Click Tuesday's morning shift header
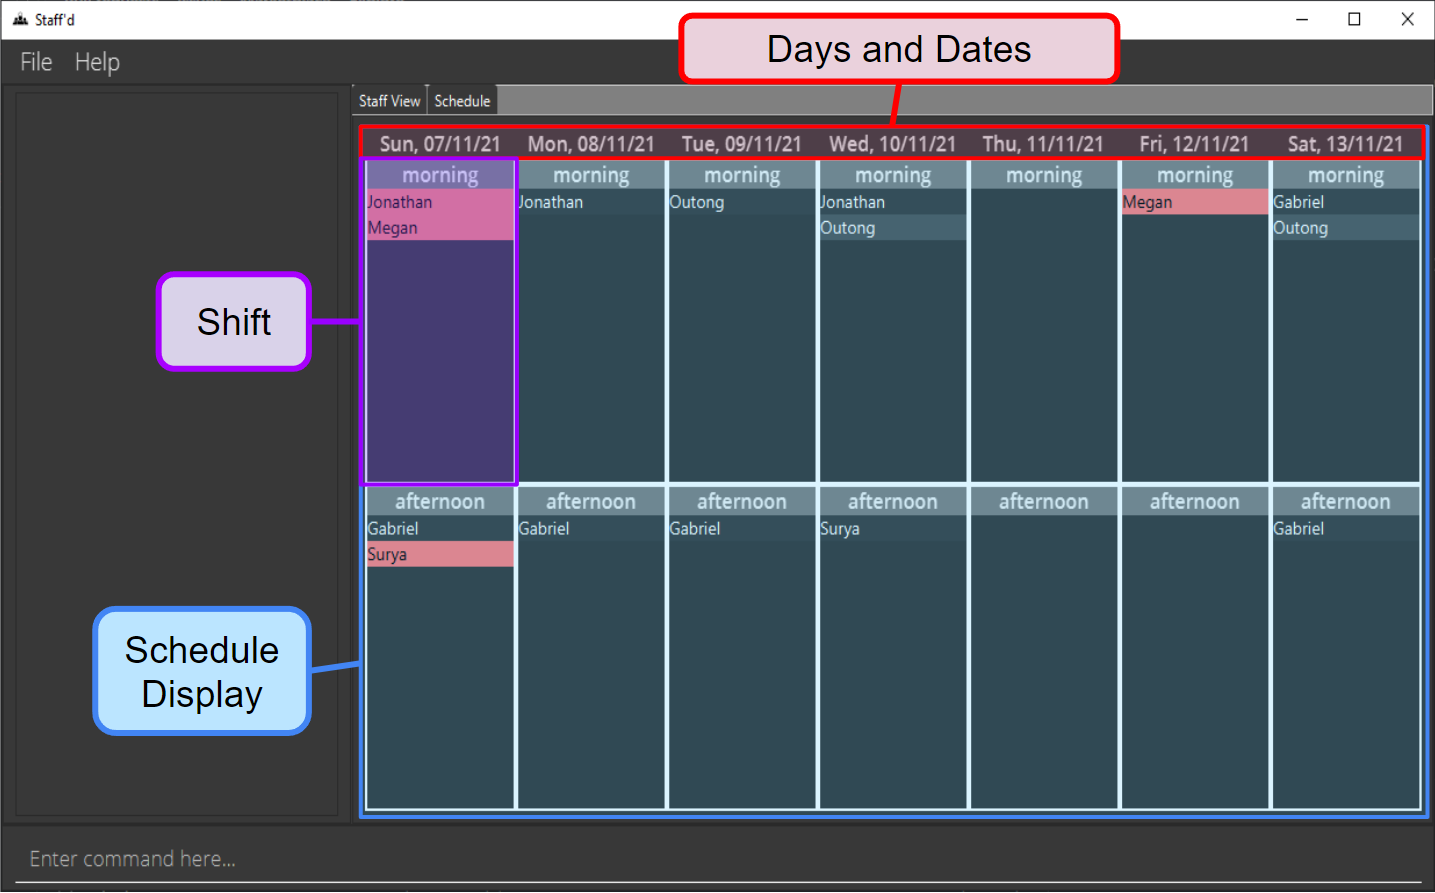This screenshot has height=893, width=1435. 742,175
